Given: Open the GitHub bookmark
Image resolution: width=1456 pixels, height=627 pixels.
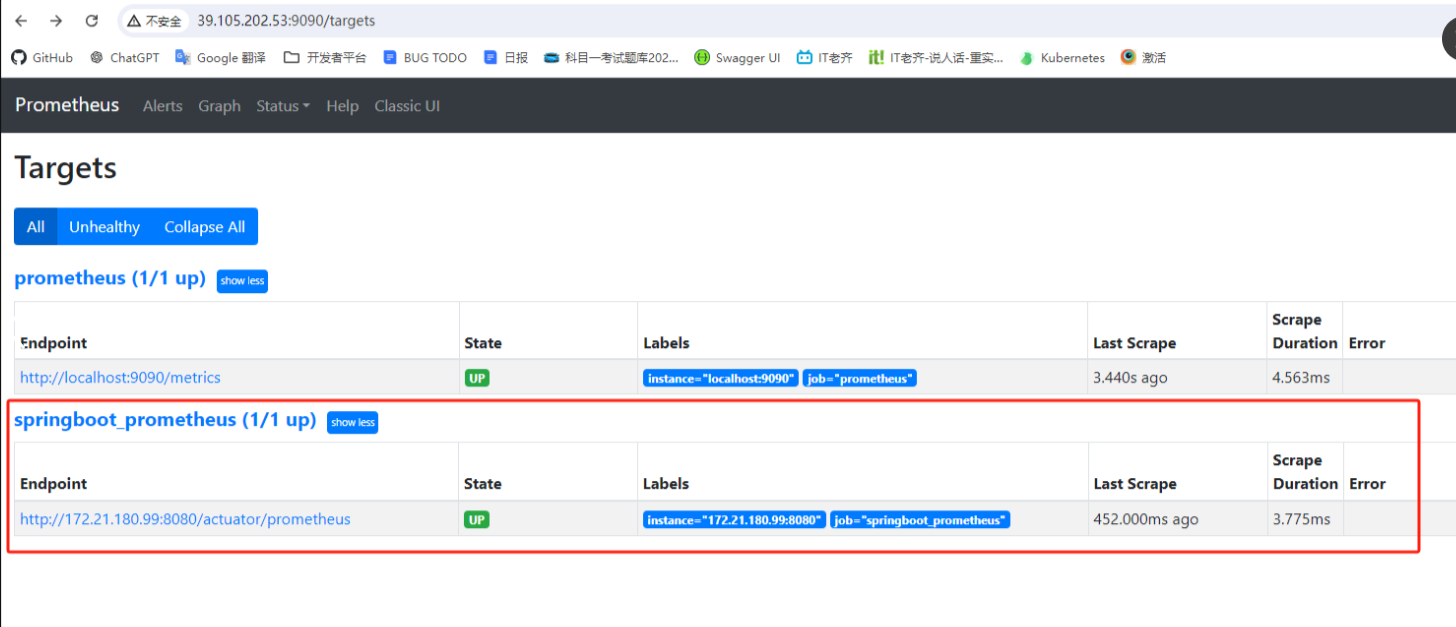Looking at the screenshot, I should pyautogui.click(x=42, y=58).
